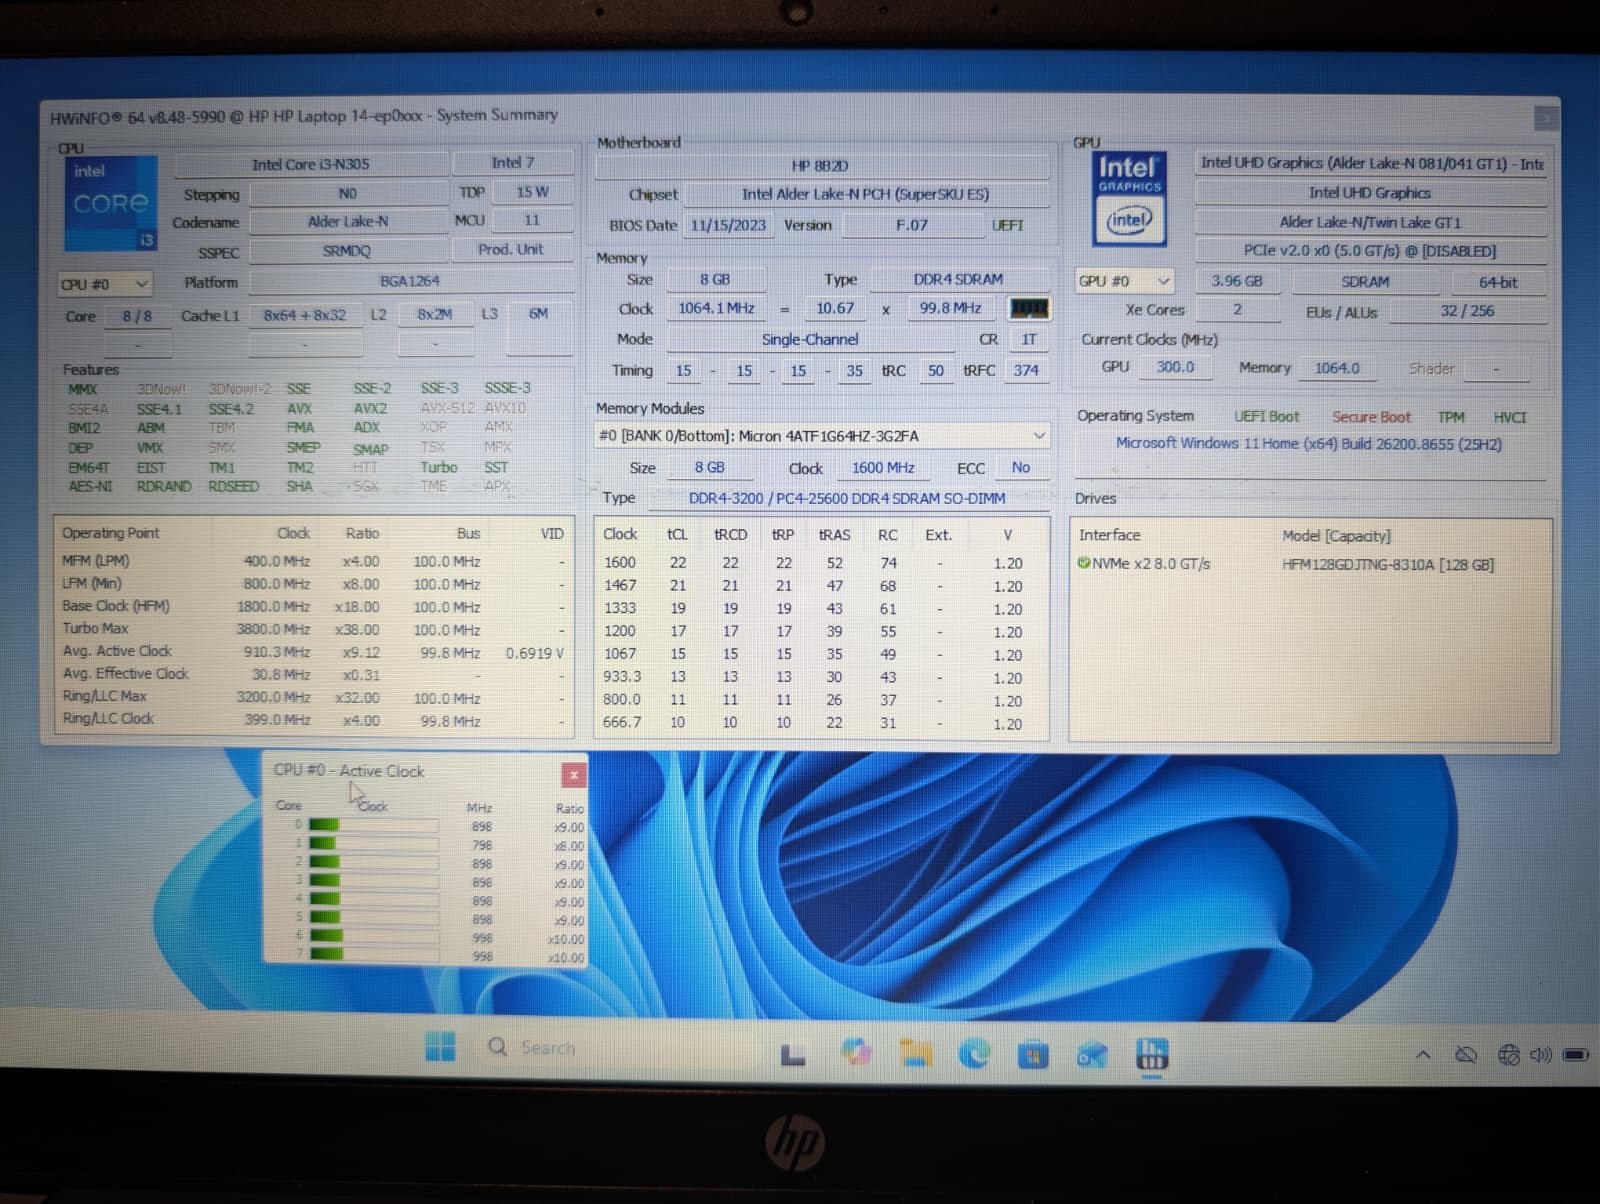The width and height of the screenshot is (1600, 1204).
Task: Click the Secure Boot indicator
Action: pos(1371,417)
